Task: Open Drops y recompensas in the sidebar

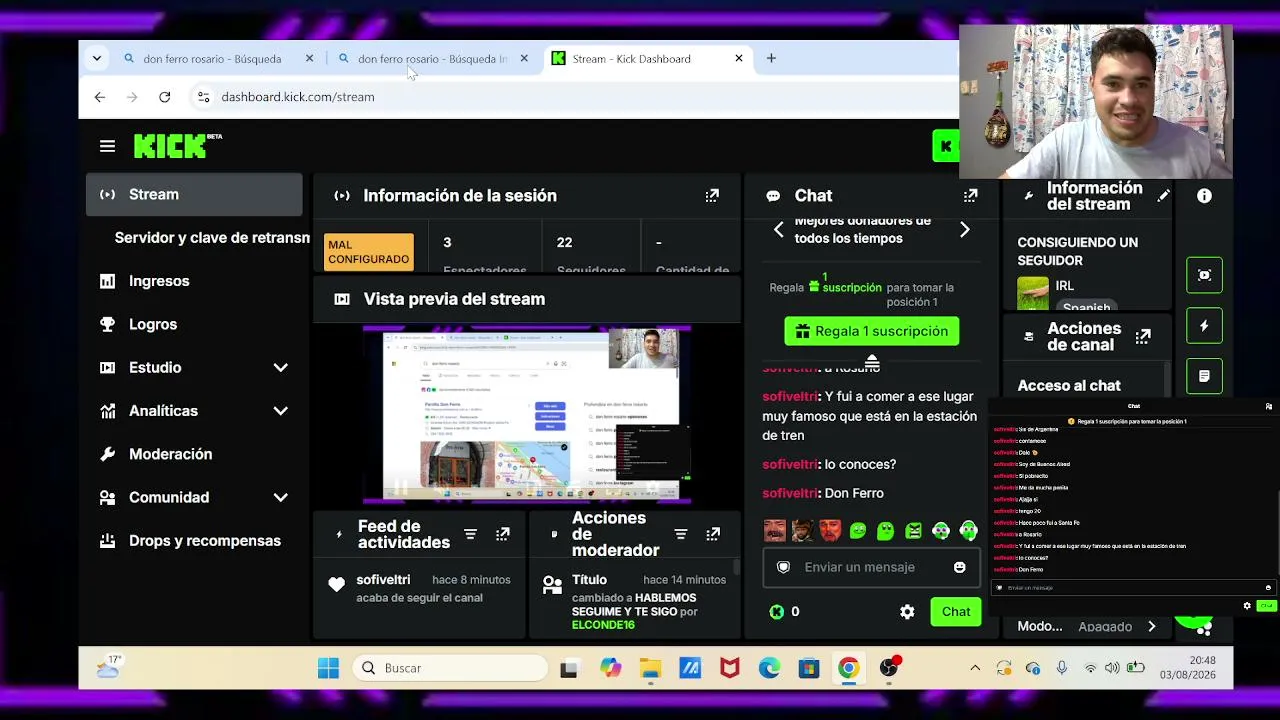Action: [194, 541]
